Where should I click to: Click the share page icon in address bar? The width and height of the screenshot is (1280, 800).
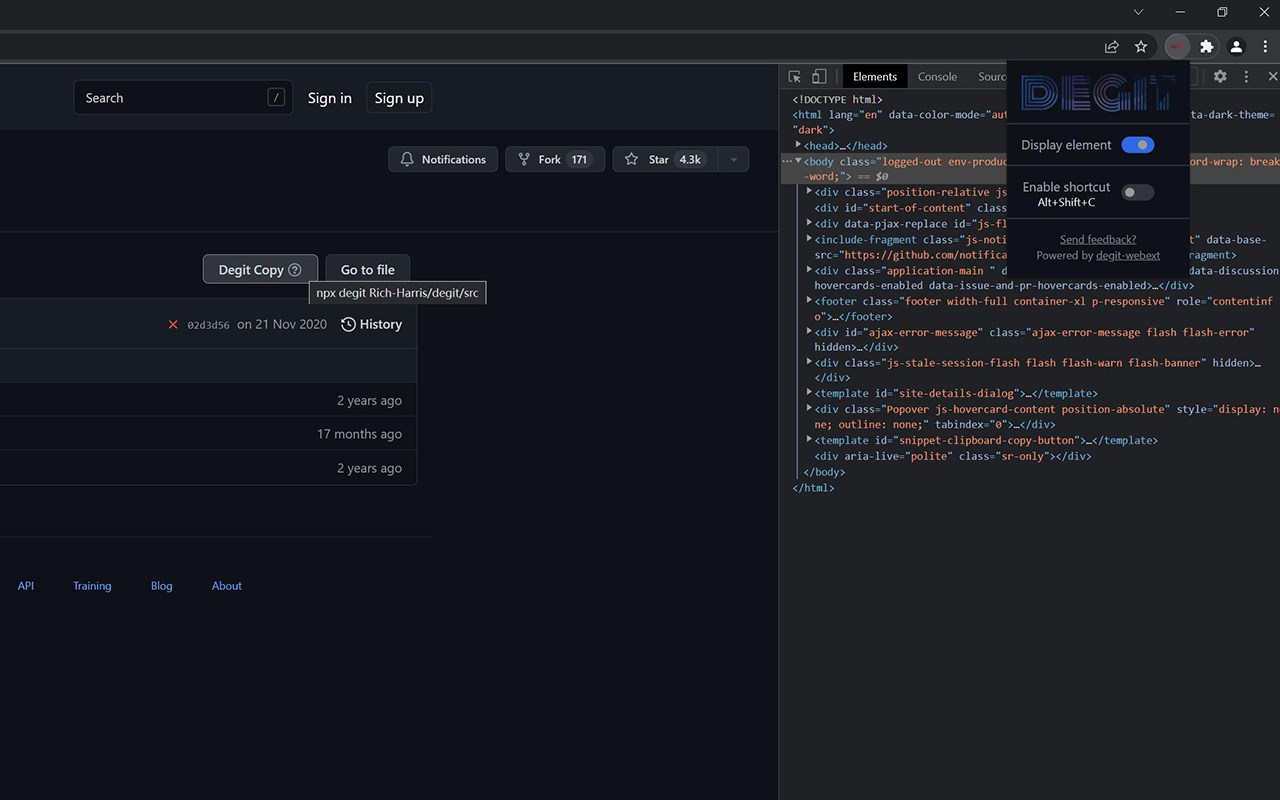click(1111, 46)
